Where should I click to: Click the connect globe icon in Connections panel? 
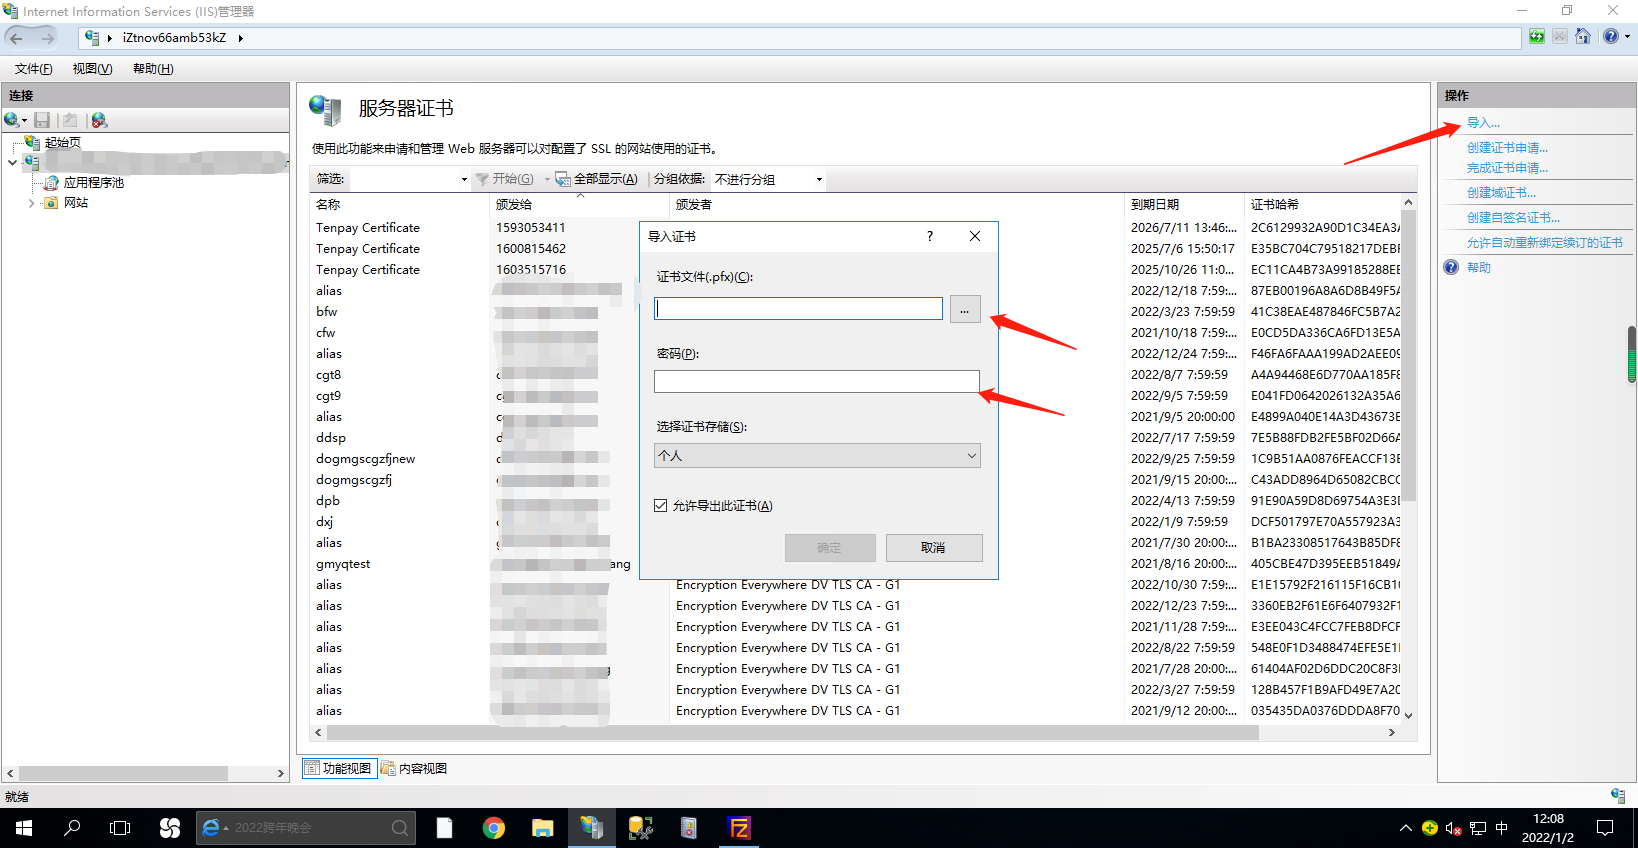(x=12, y=120)
